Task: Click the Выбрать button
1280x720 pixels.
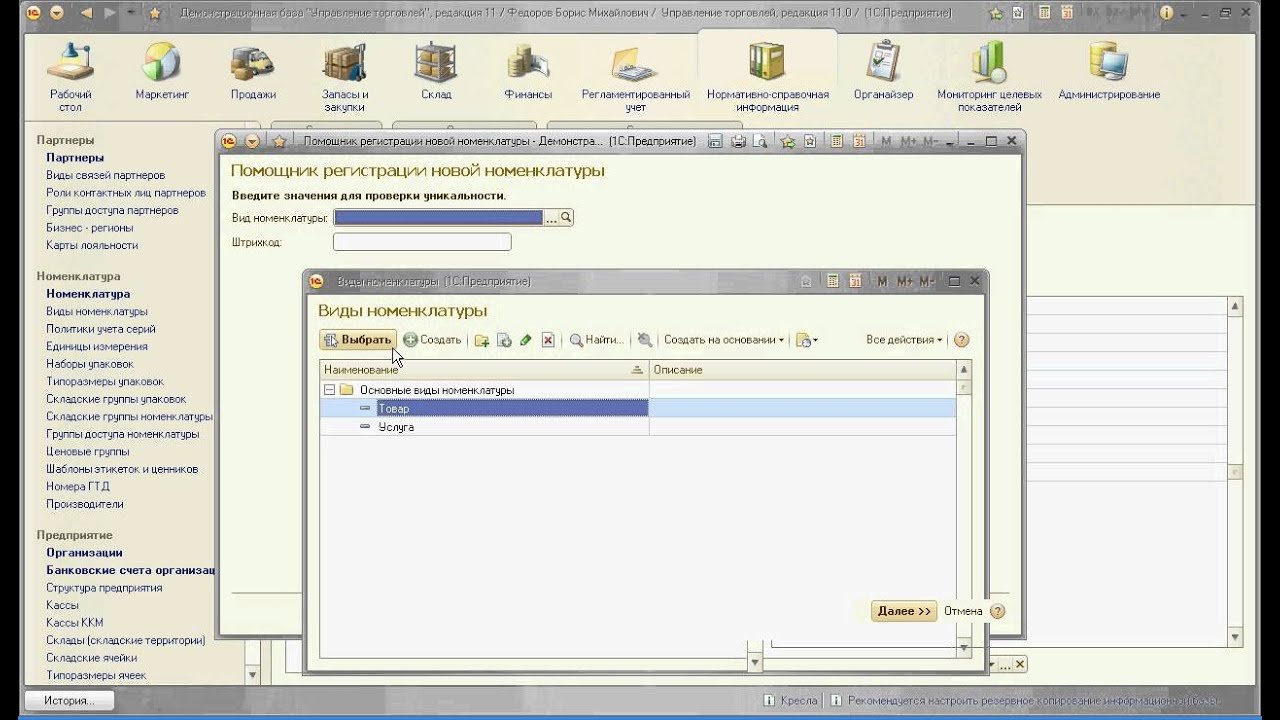Action: 358,340
